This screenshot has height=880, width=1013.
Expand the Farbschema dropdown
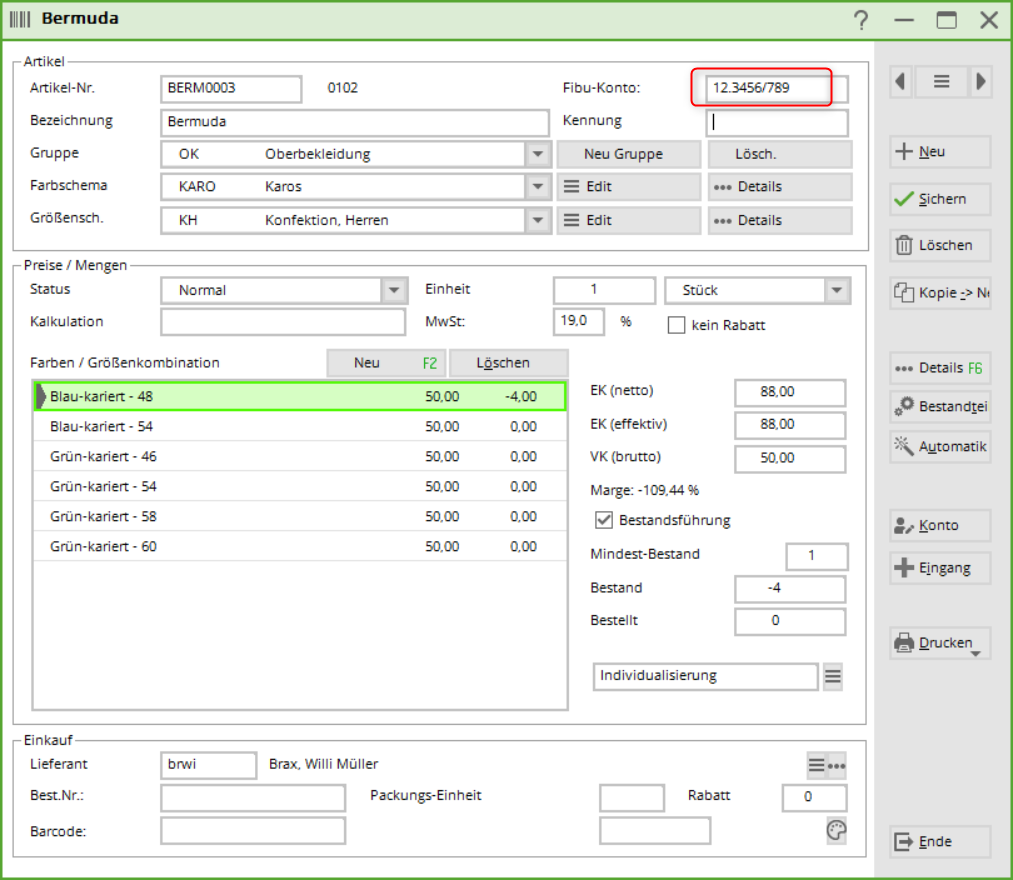coord(539,187)
